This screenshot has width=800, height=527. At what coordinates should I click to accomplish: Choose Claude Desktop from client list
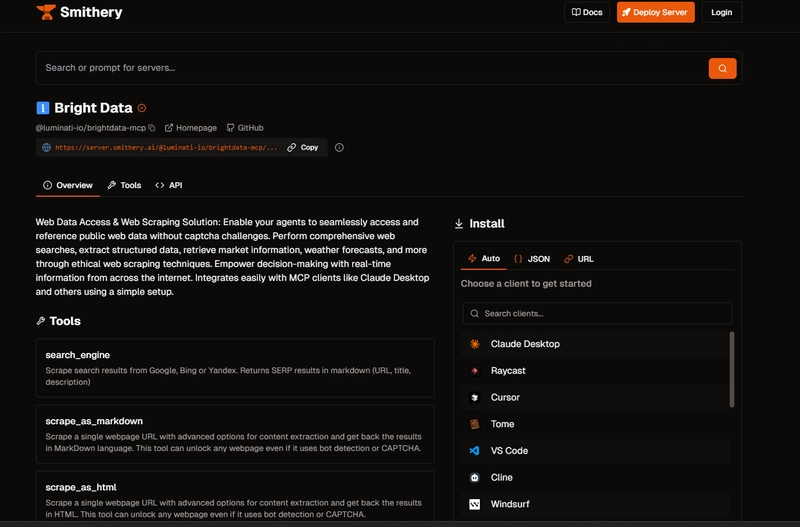pos(595,344)
